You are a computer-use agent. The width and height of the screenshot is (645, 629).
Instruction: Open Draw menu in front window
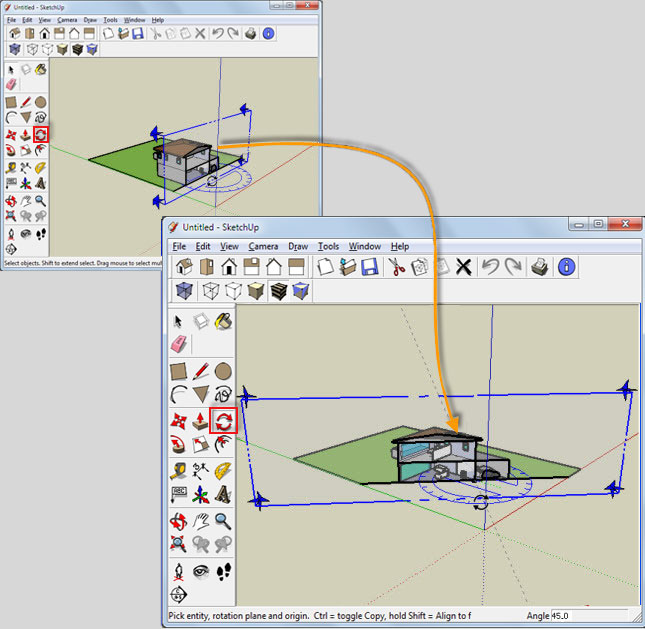(298, 246)
